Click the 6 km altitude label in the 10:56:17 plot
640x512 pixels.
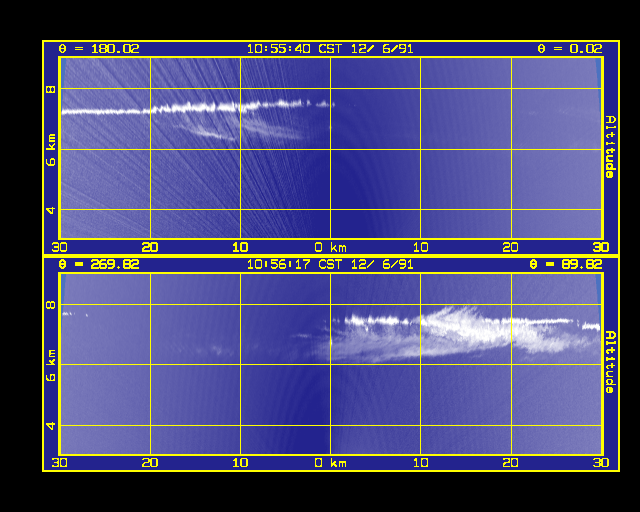[x=51, y=365]
